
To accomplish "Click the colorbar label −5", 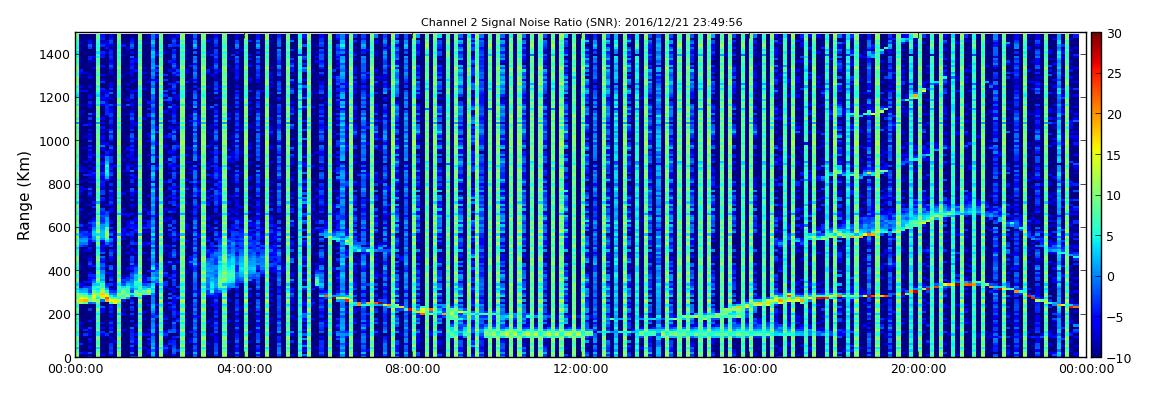I will pyautogui.click(x=1114, y=318).
